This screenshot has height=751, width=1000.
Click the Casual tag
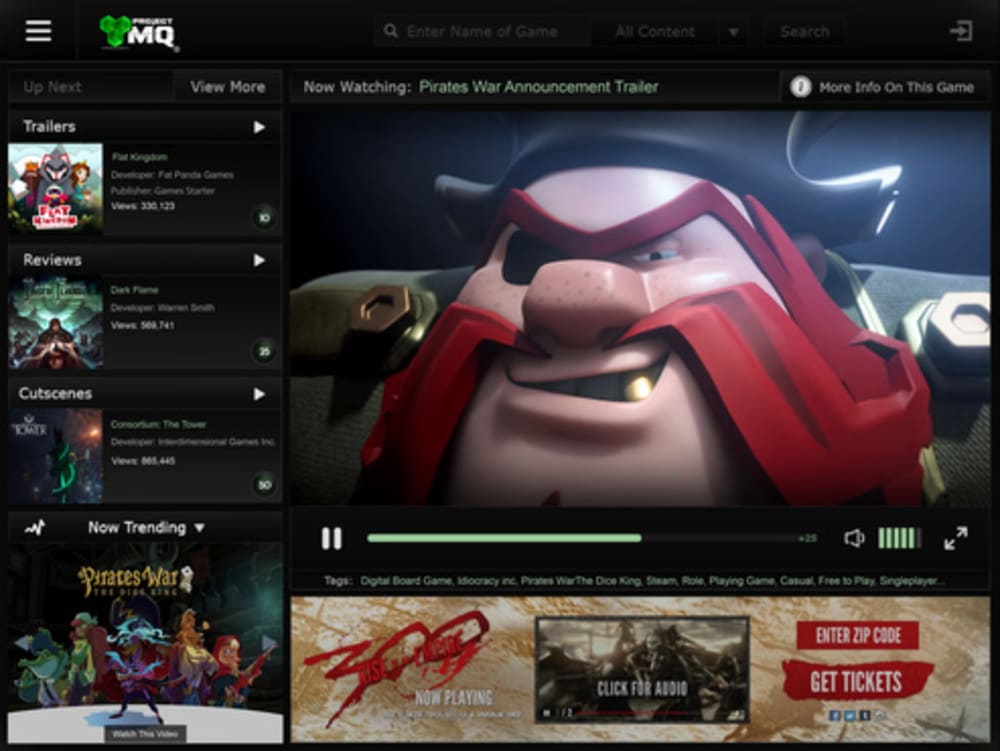795,581
